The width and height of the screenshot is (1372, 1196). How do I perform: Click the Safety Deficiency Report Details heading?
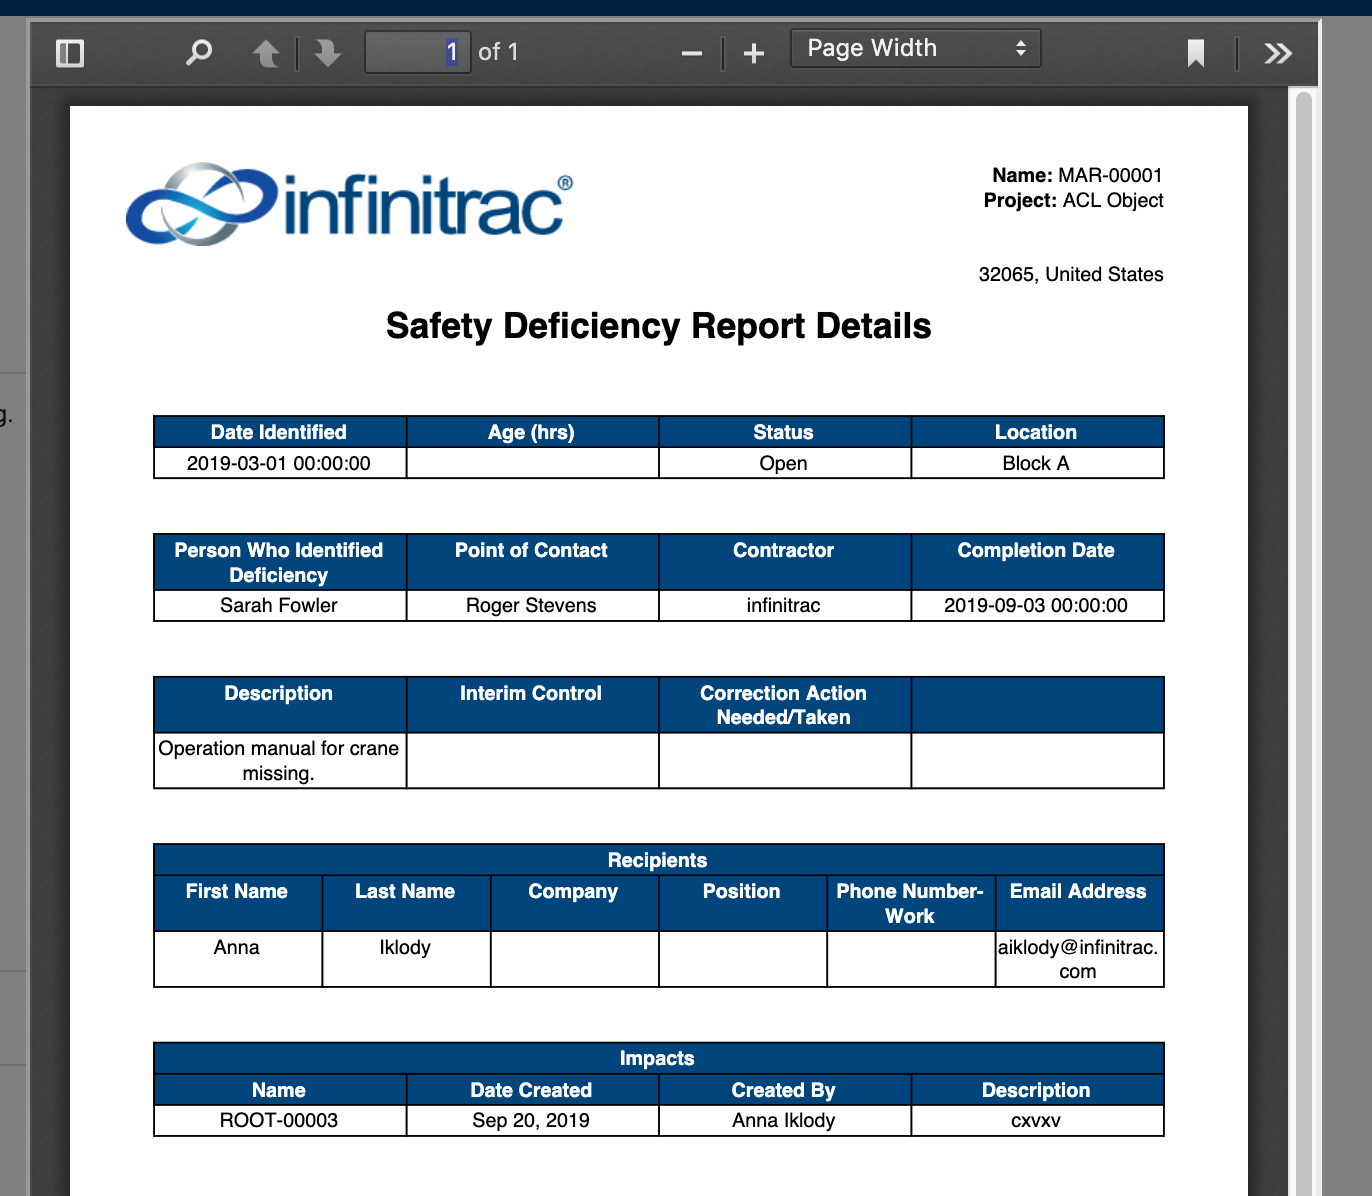[659, 326]
